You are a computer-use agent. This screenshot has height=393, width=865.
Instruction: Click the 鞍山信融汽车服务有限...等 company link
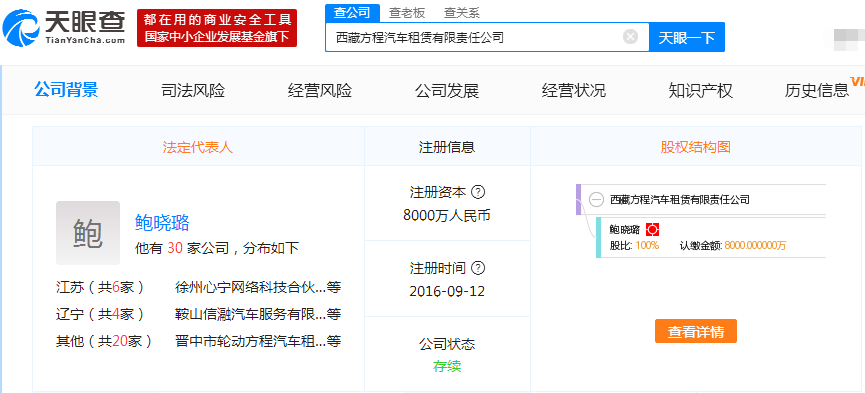pos(258,314)
